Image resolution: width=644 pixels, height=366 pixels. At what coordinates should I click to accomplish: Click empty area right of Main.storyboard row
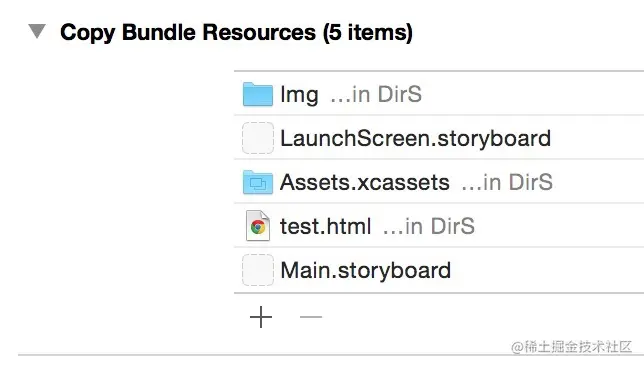point(546,270)
